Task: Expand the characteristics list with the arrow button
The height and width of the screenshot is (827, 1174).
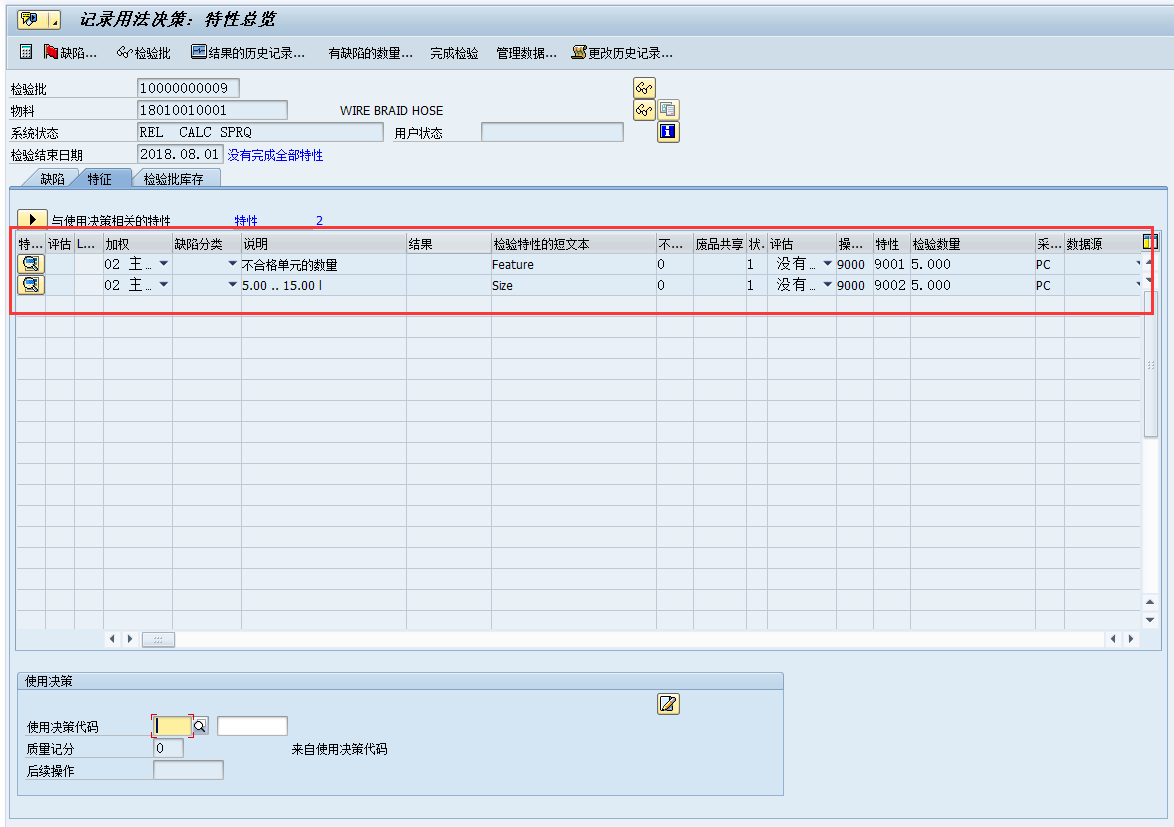Action: tap(31, 217)
